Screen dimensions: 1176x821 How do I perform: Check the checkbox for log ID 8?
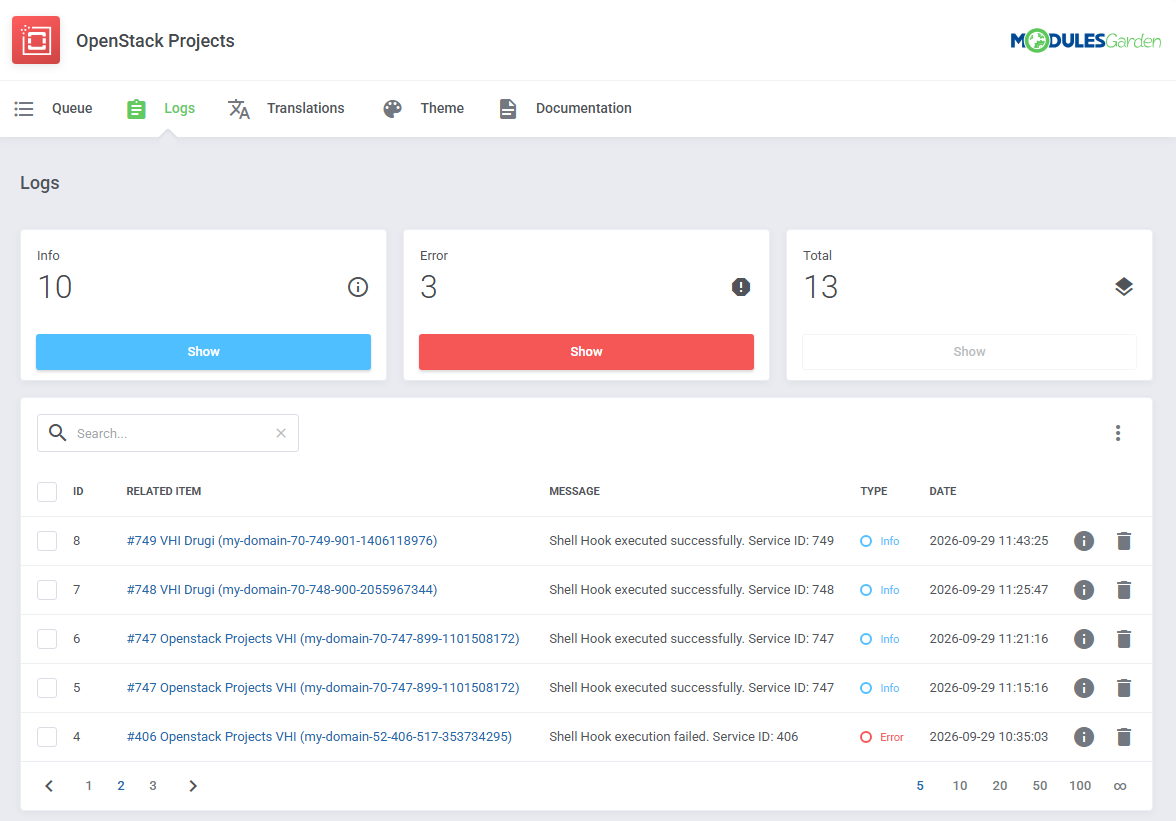point(47,541)
